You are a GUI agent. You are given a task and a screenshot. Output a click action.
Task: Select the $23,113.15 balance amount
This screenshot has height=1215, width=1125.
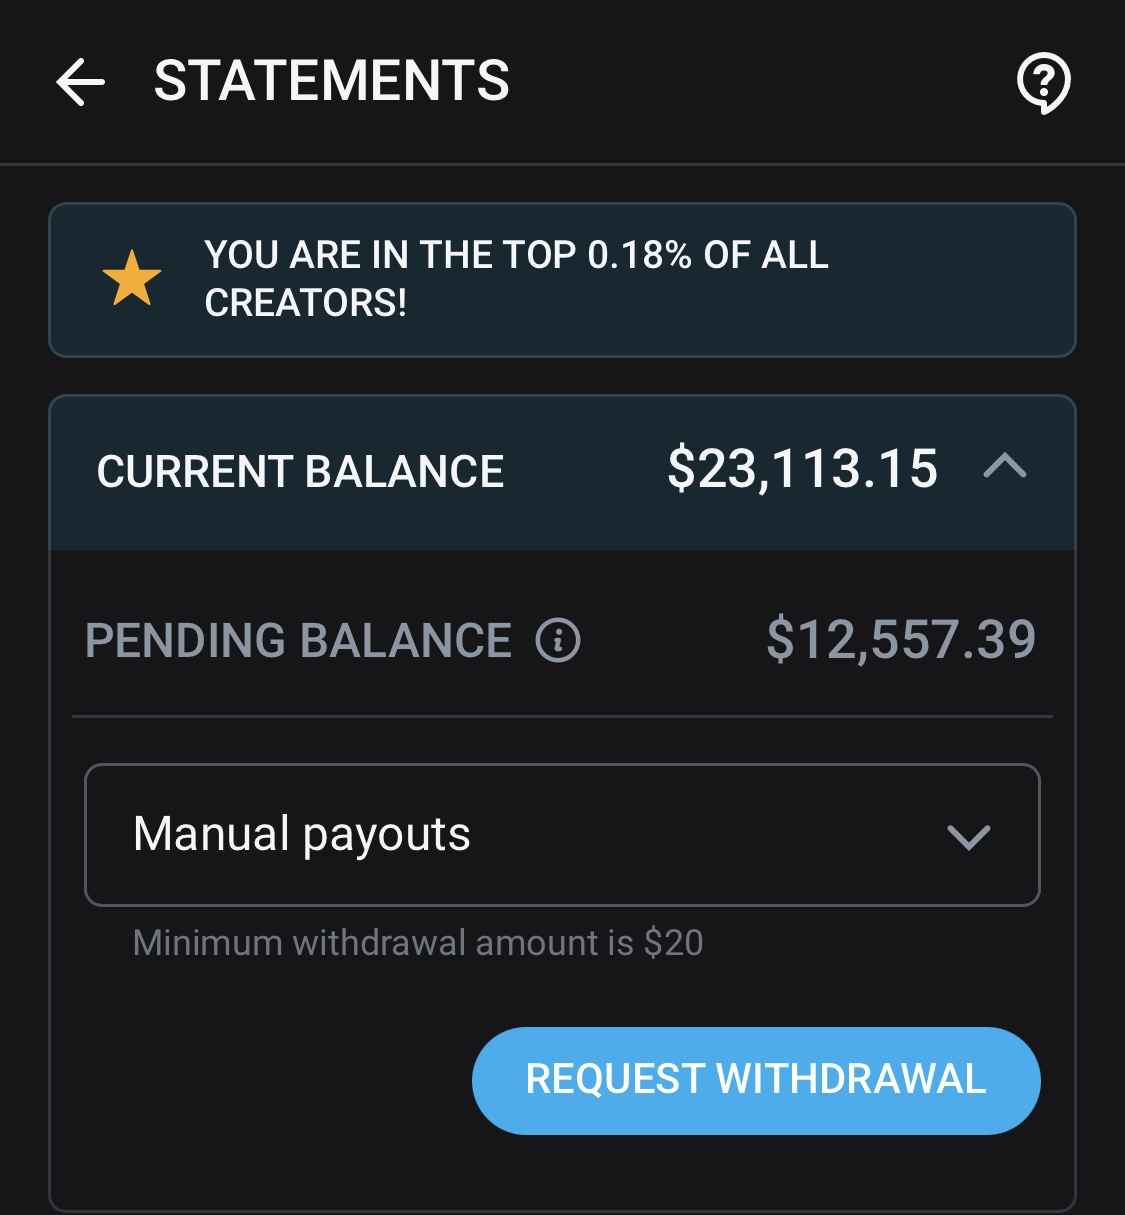pos(803,469)
